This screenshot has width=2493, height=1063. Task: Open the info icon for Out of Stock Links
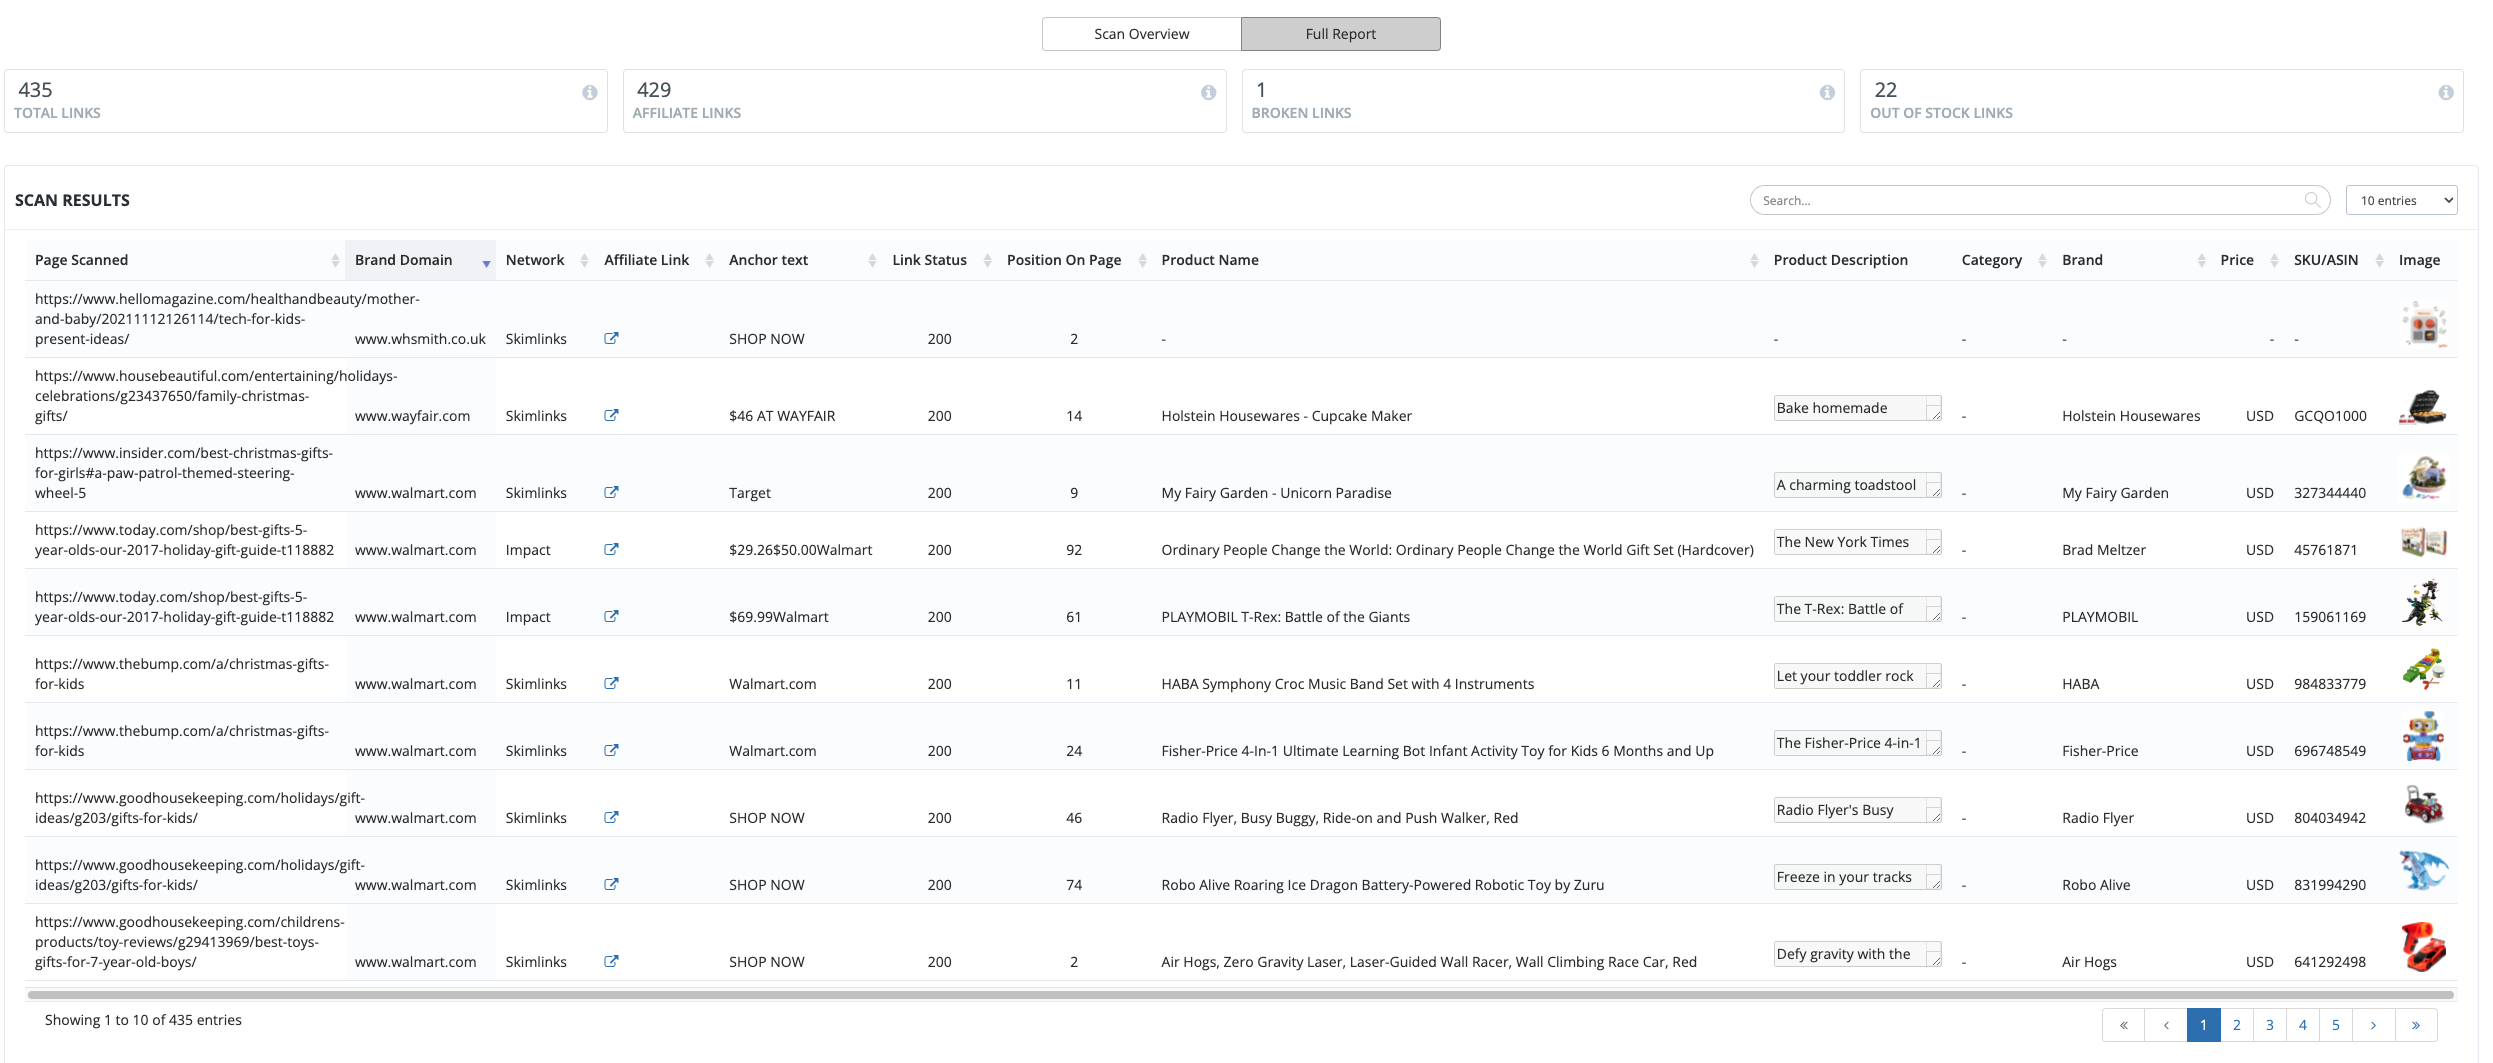2445,92
